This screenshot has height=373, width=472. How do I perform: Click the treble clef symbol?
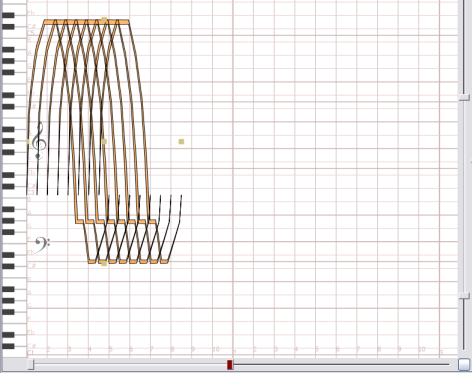[39, 141]
